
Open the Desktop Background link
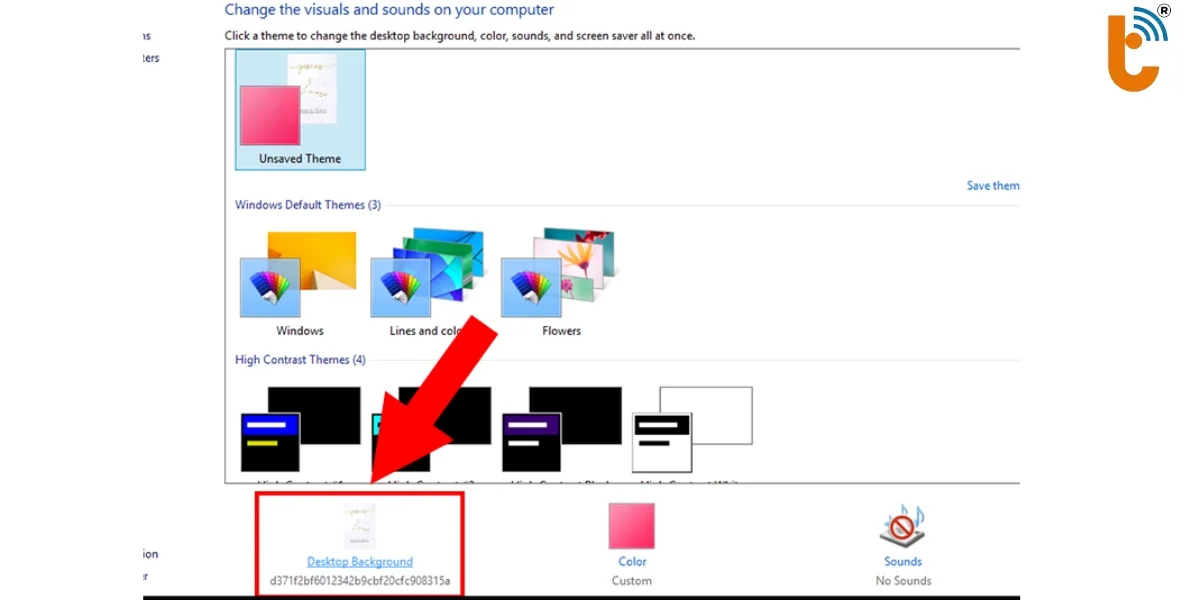point(360,562)
